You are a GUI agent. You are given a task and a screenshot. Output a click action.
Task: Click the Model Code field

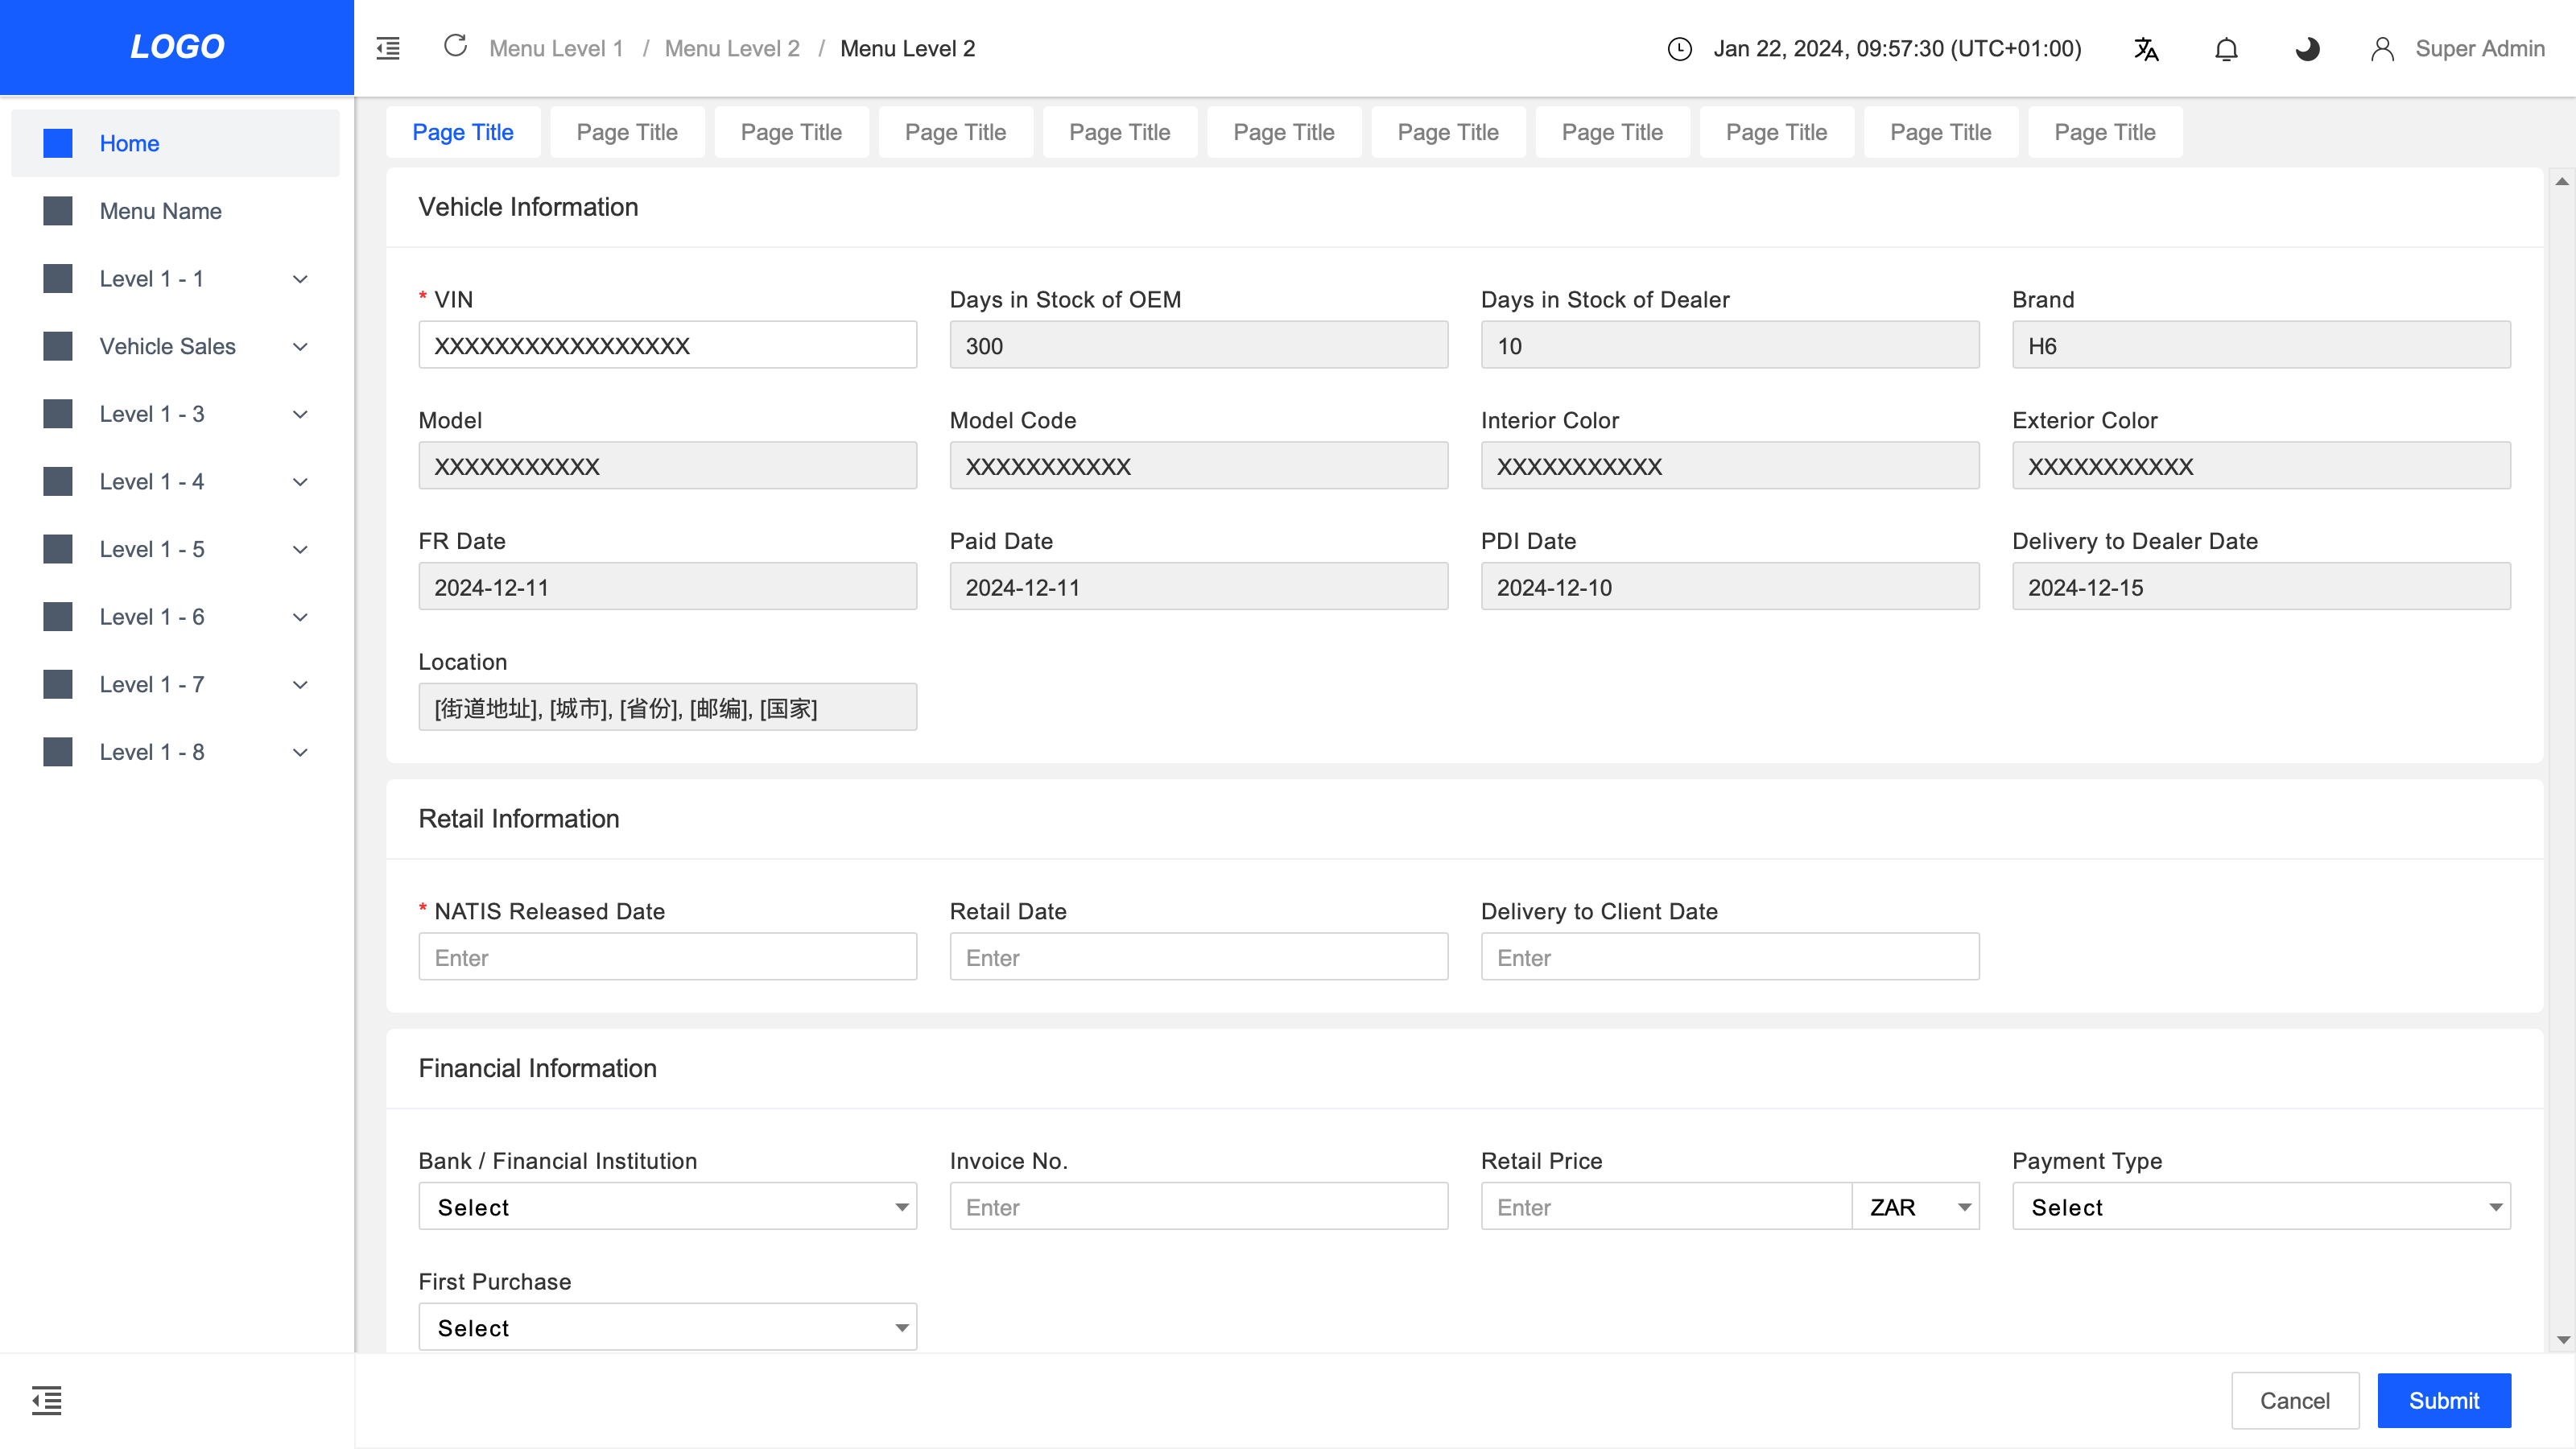pyautogui.click(x=1198, y=466)
